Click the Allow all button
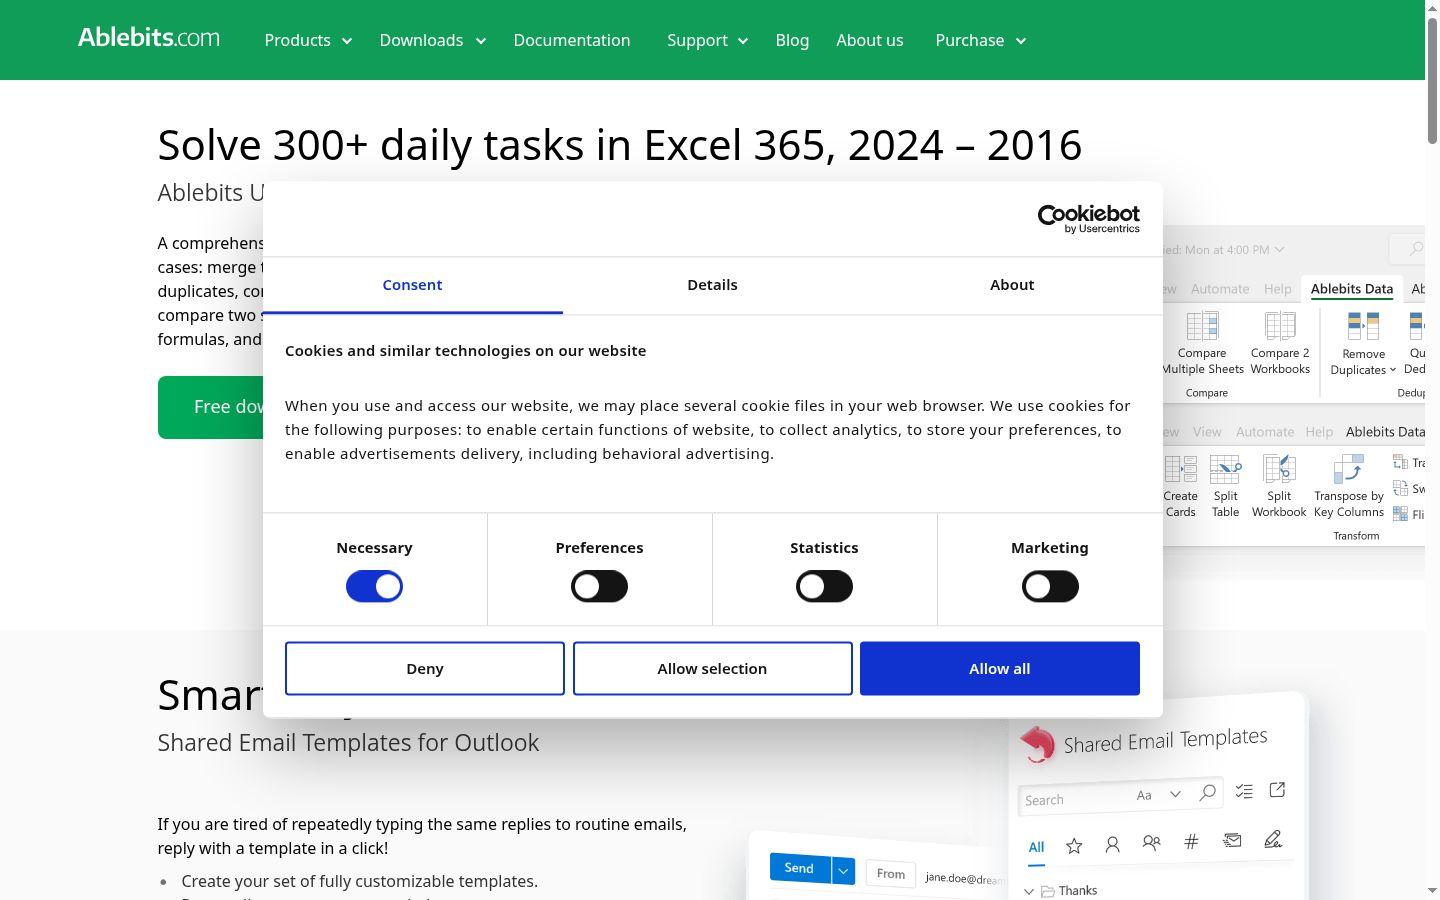The width and height of the screenshot is (1440, 900). pyautogui.click(x=1000, y=668)
